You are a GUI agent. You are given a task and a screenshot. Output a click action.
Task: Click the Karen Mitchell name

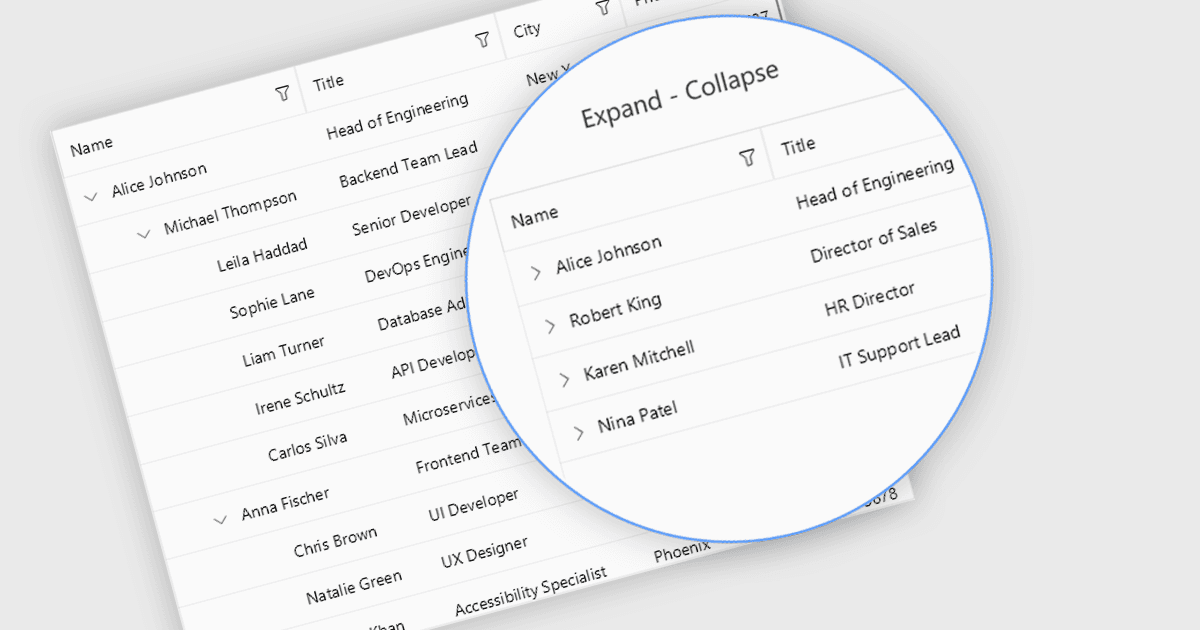coord(639,361)
